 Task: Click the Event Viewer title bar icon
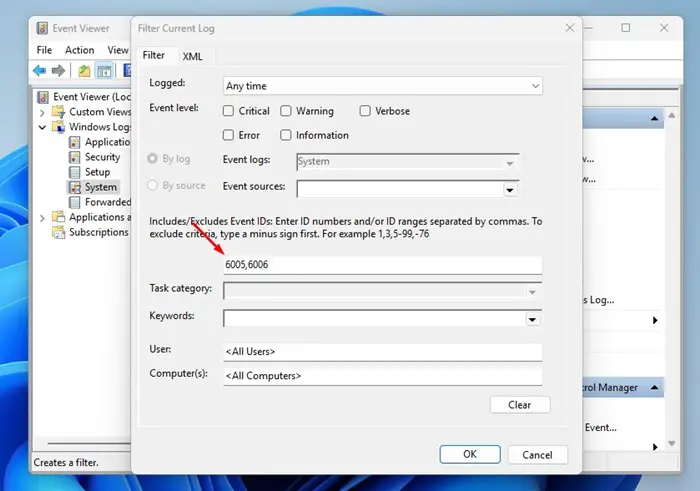(x=42, y=28)
